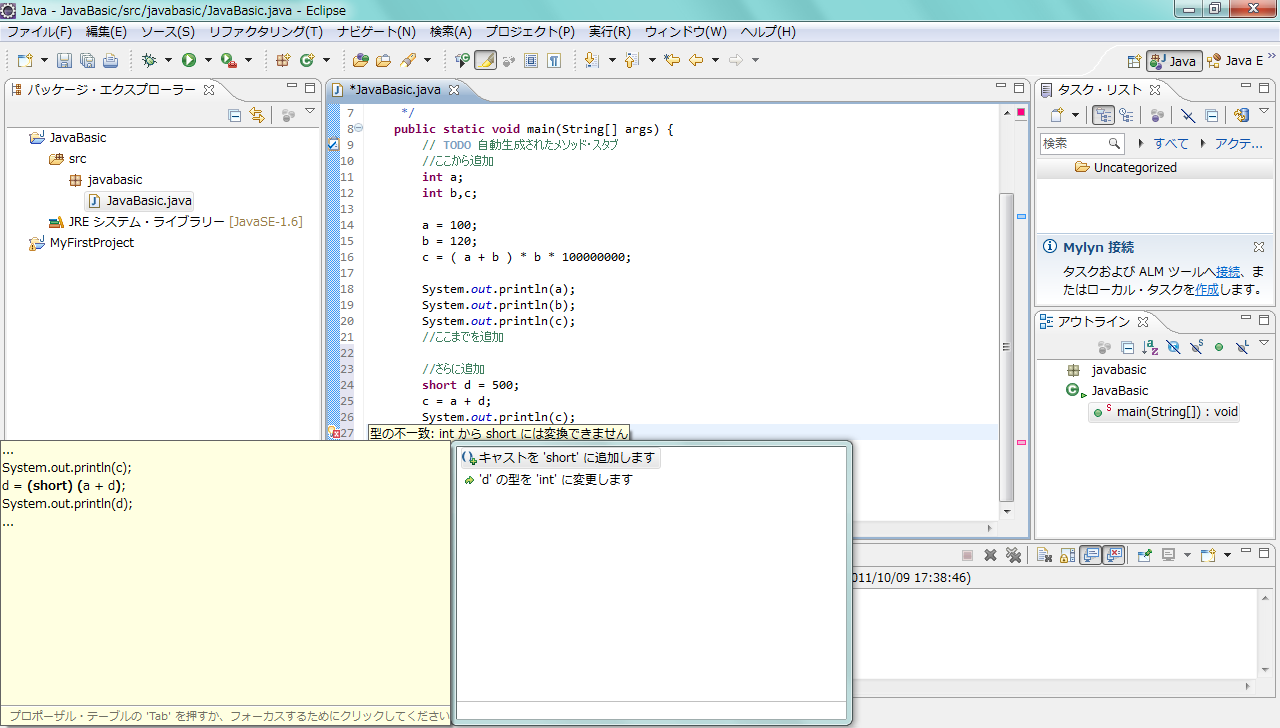The height and width of the screenshot is (728, 1280).
Task: Pin the console view
Action: point(1145,555)
